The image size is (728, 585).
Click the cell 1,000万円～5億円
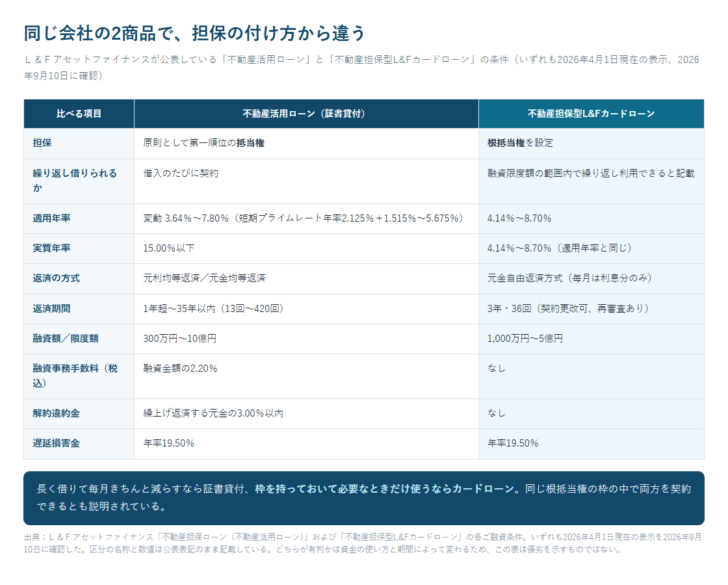[591, 339]
